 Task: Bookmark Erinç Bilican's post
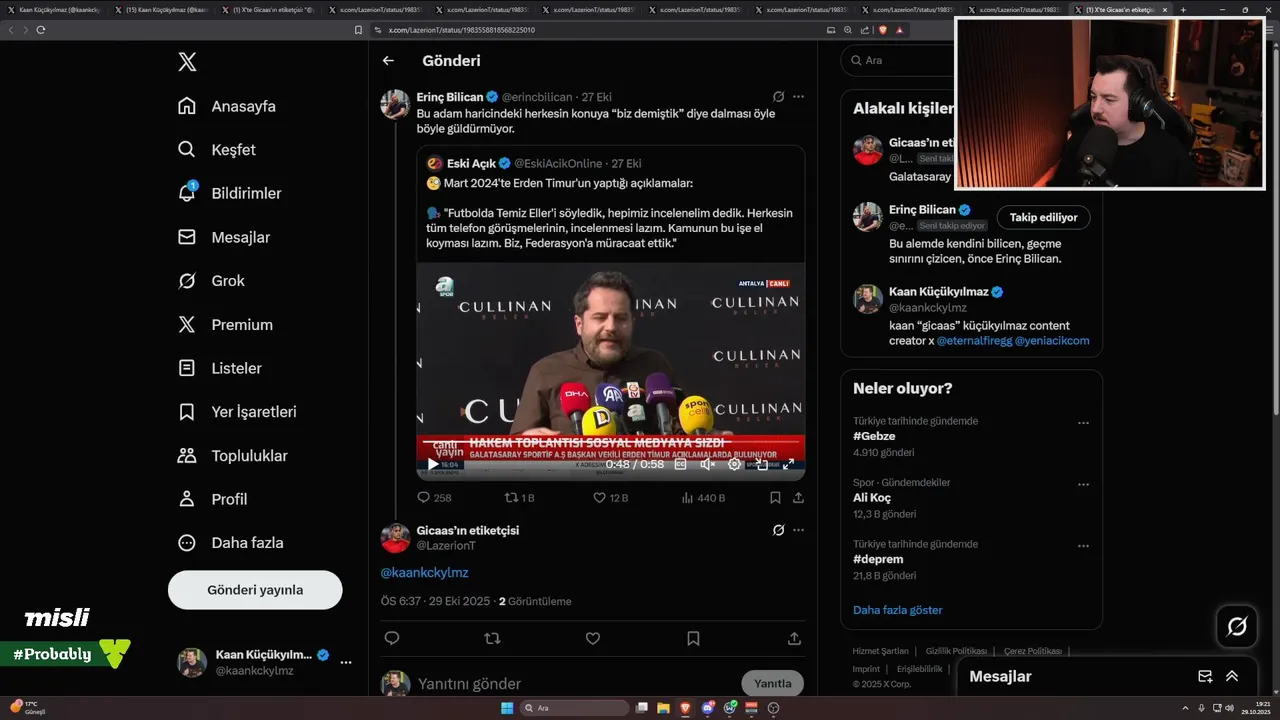775,497
